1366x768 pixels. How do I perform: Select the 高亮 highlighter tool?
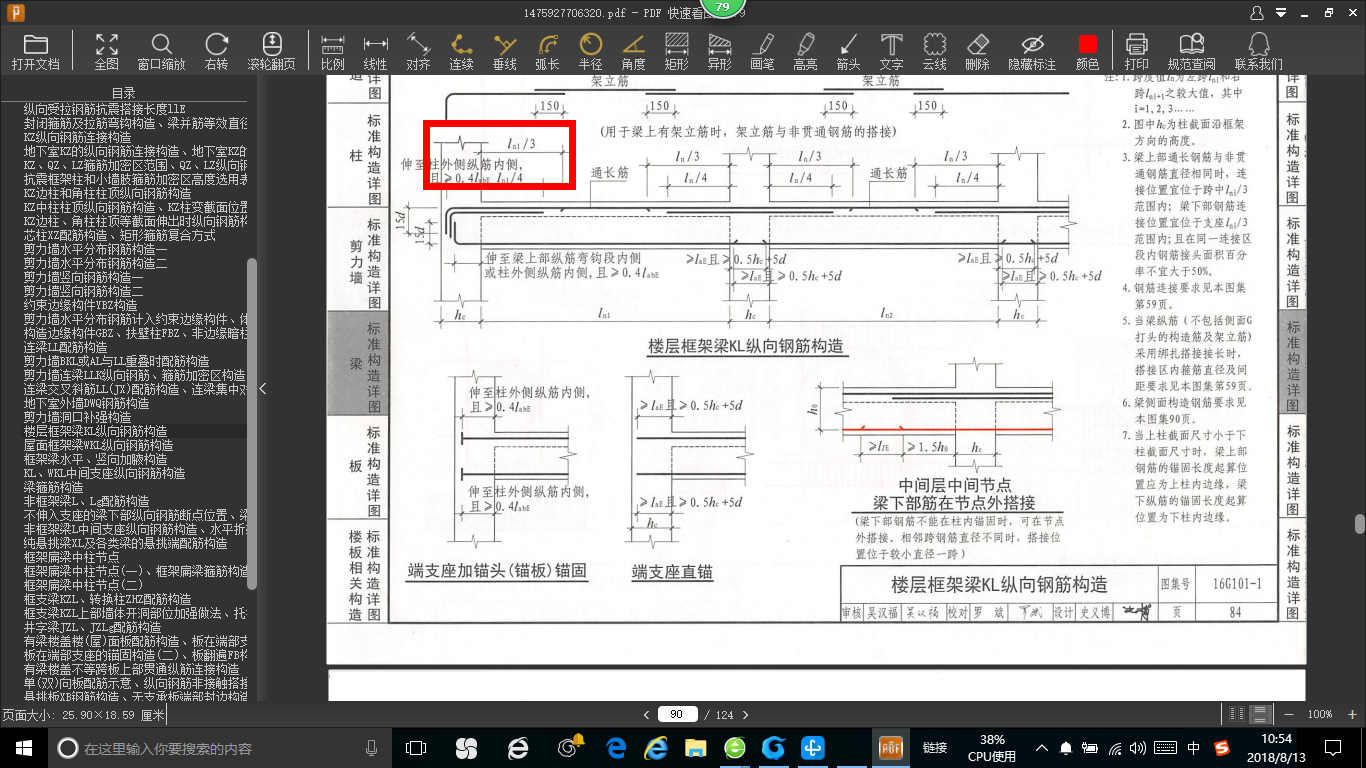pos(805,51)
